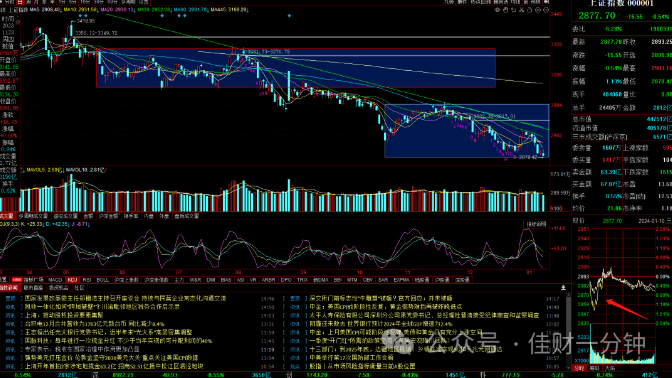Open headline starting with 国家发展改革委
The height and width of the screenshot is (378, 672).
125,298
